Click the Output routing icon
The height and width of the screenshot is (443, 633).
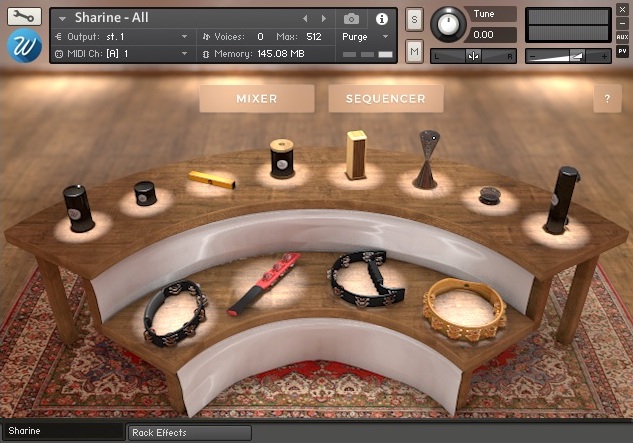pos(59,37)
